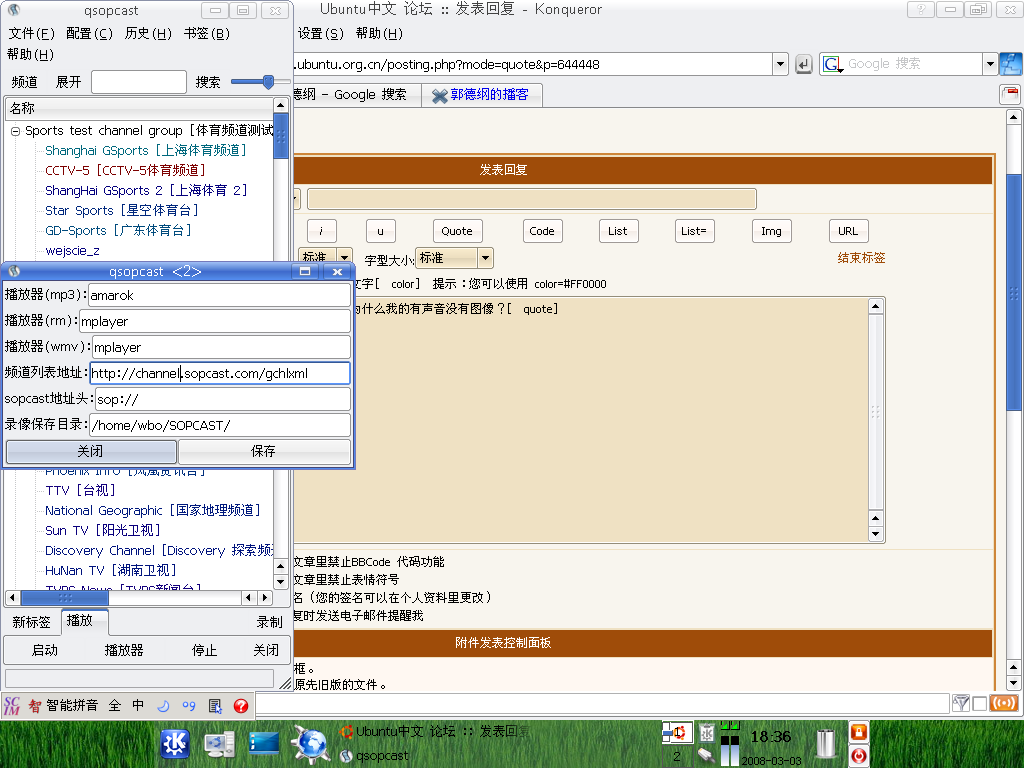Click the qsopcast <2> dialog titlebar icon
The image size is (1024, 768).
14,271
